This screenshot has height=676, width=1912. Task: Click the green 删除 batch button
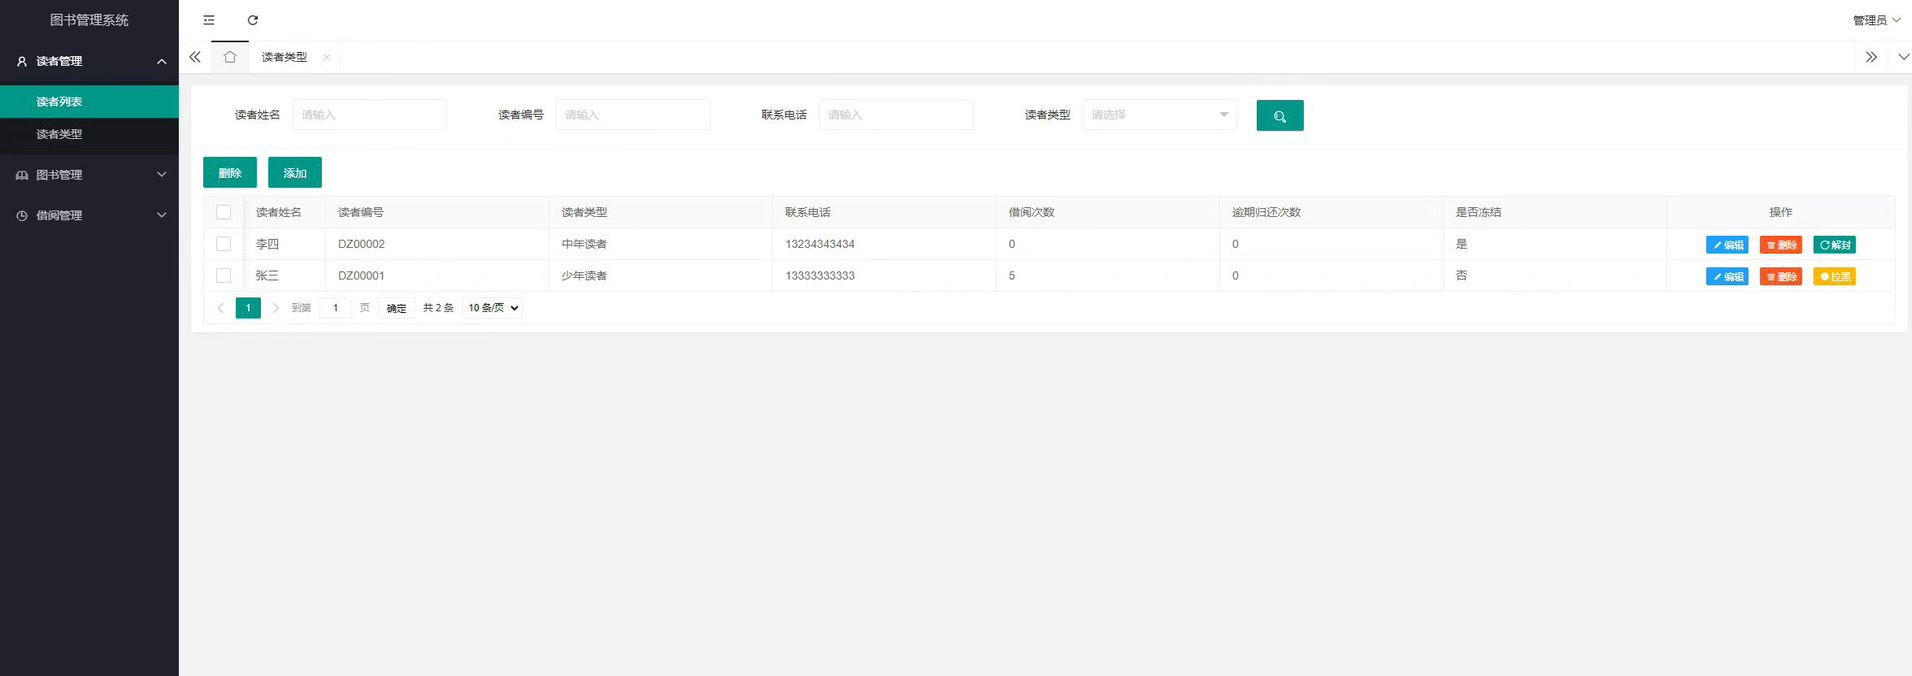230,173
